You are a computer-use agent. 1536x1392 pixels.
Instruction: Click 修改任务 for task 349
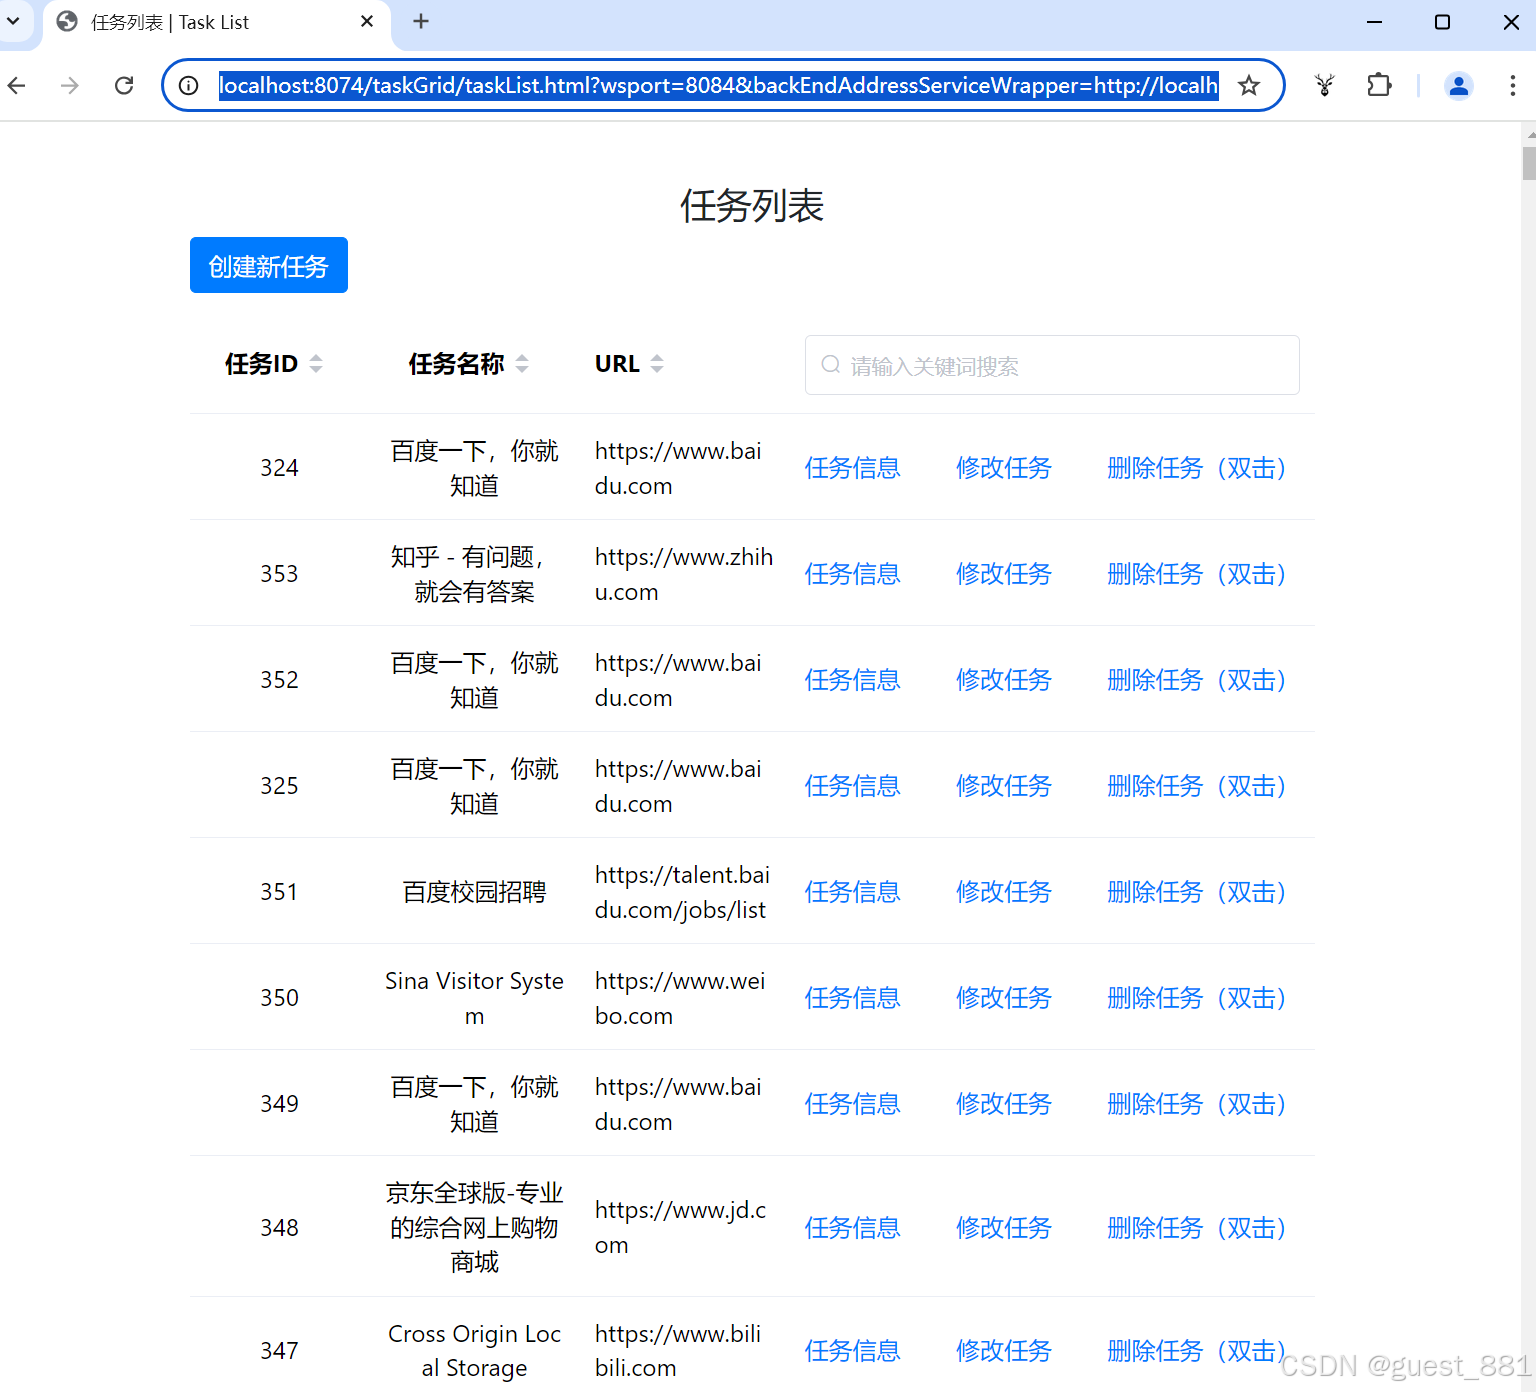click(1004, 1104)
